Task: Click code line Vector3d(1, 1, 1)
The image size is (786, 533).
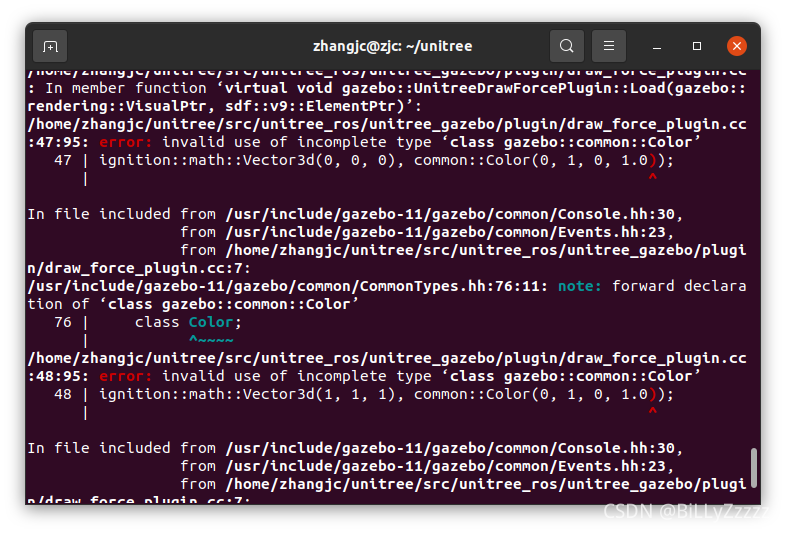Action: pyautogui.click(x=386, y=394)
